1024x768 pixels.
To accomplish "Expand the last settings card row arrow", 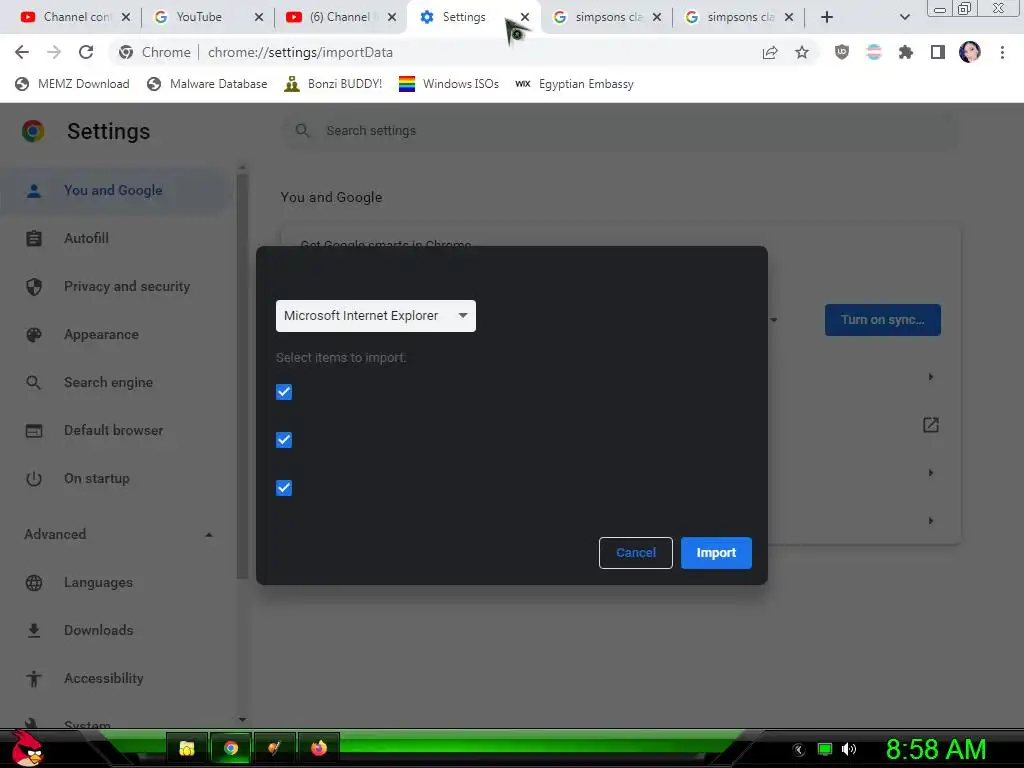I will point(931,521).
